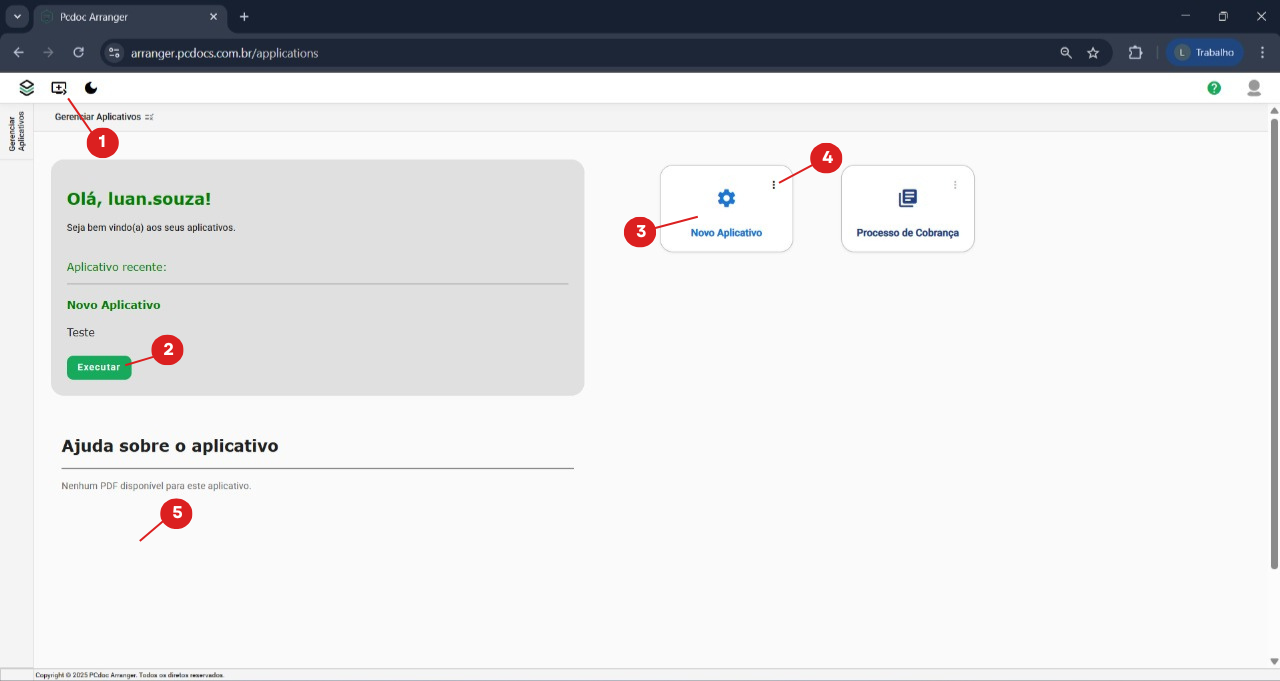The image size is (1280, 681).
Task: Toggle dark mode with moon icon
Action: point(91,88)
